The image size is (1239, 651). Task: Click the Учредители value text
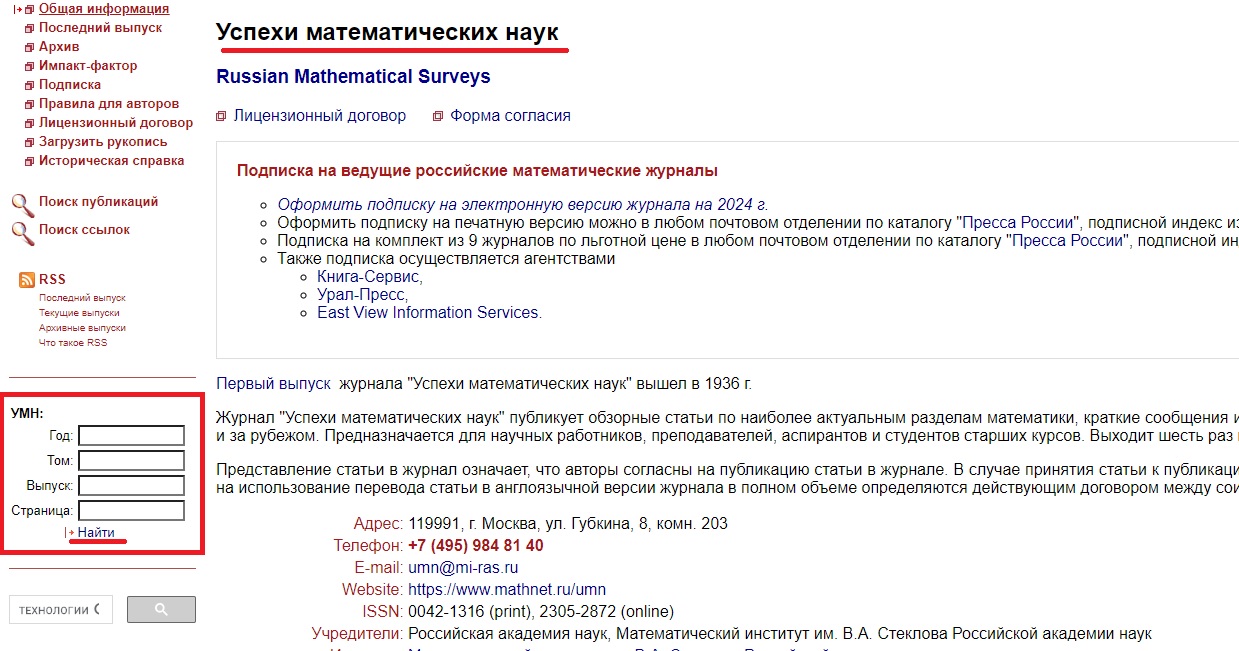click(x=780, y=634)
